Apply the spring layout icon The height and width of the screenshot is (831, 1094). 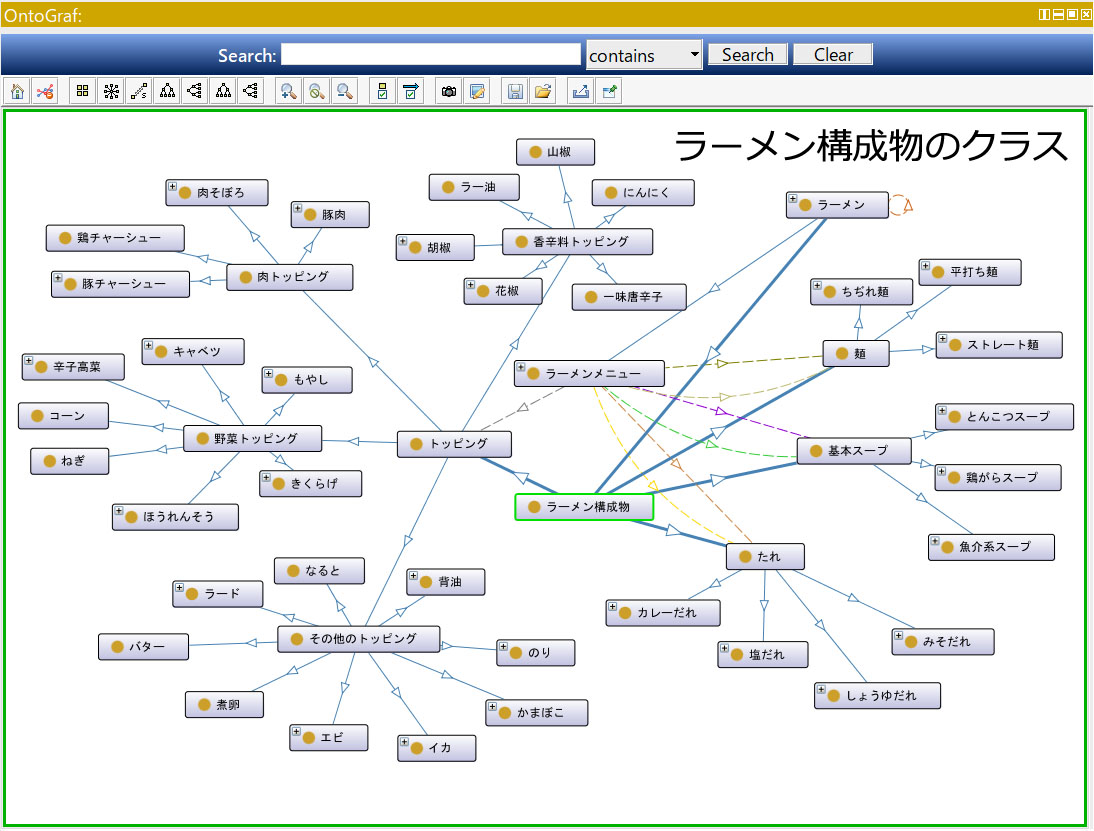[x=139, y=91]
